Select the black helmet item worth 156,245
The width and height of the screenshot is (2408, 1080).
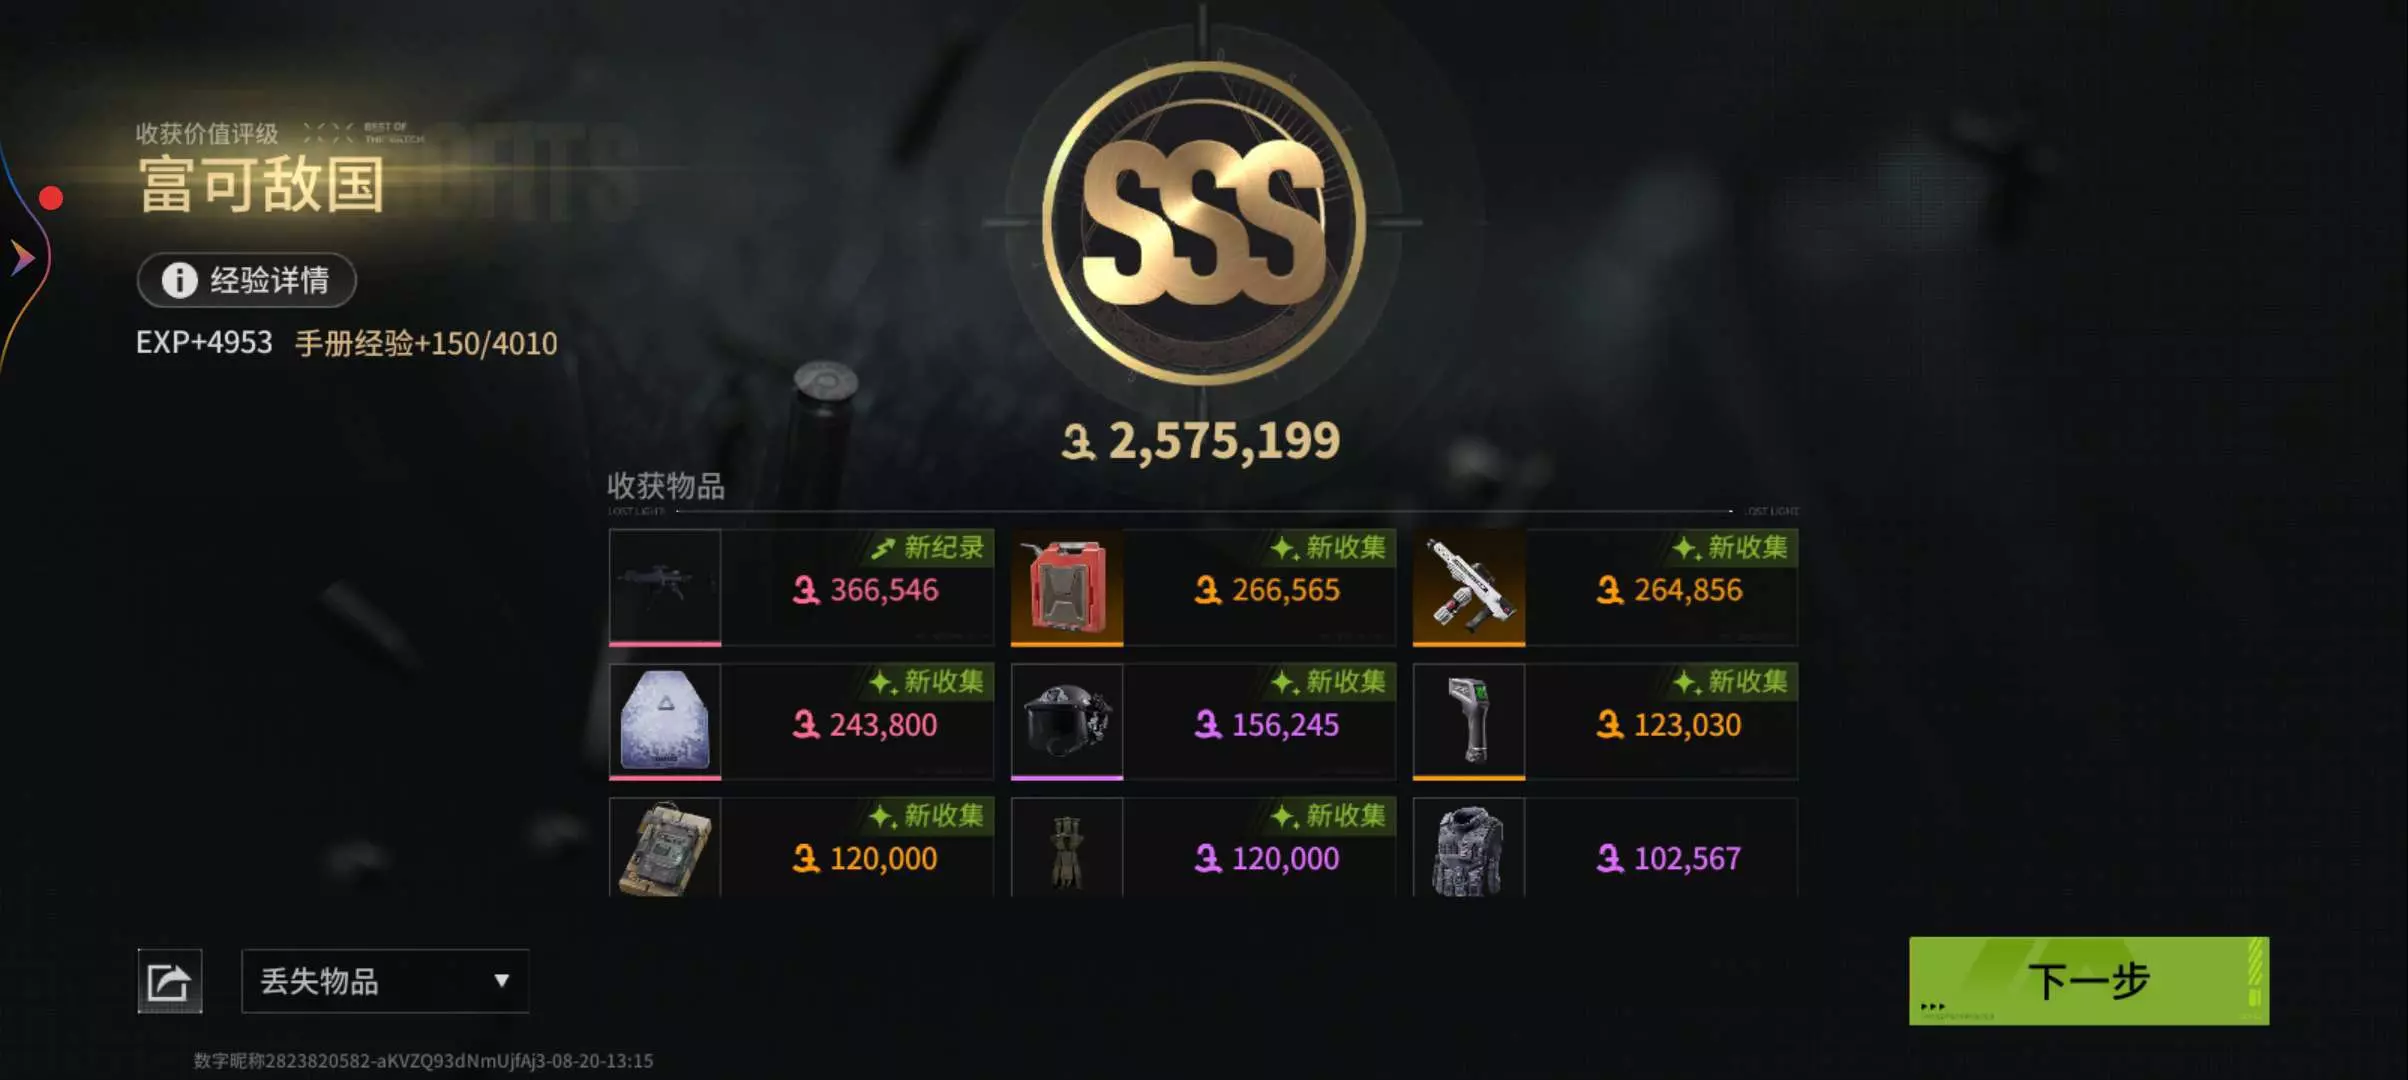1067,721
